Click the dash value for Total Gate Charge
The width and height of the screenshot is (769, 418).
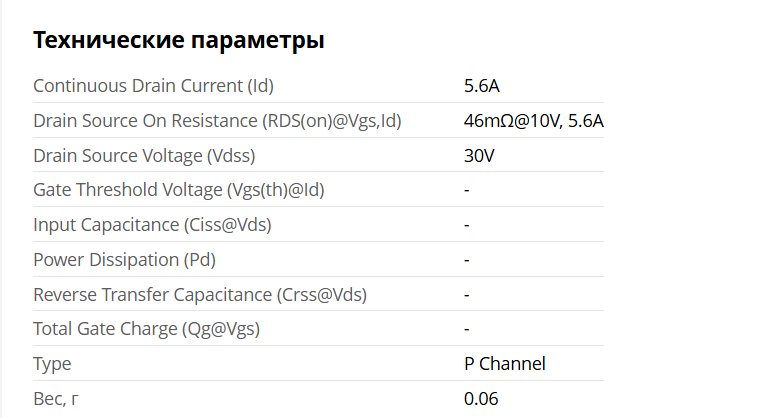[x=467, y=329]
